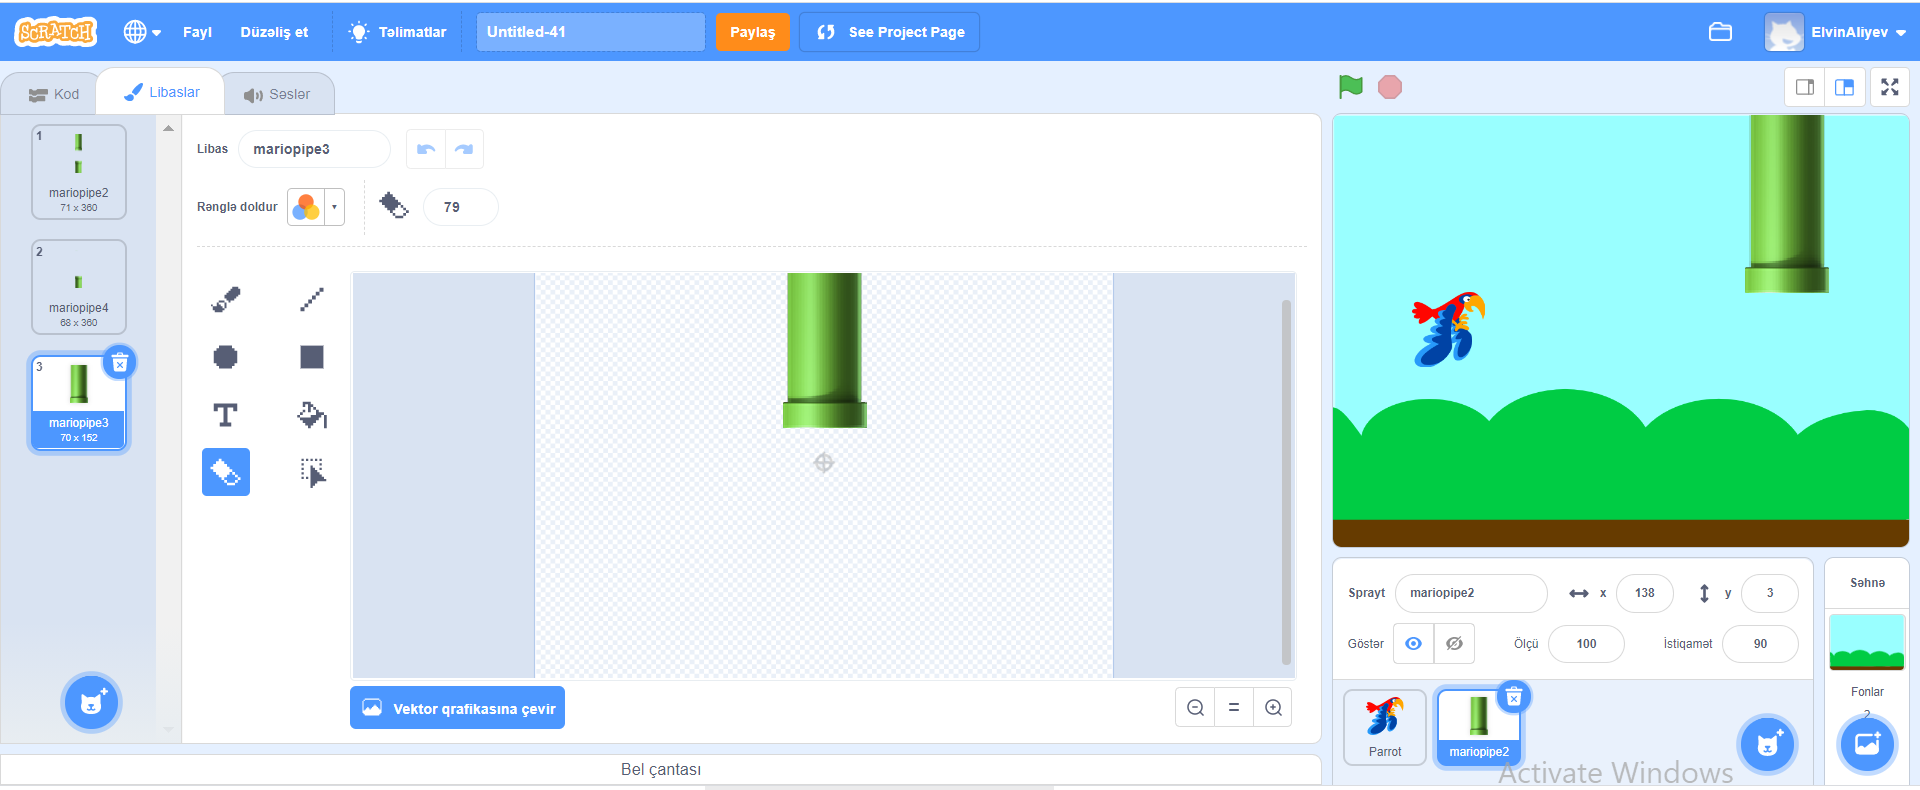Click the Redo arrow

click(464, 149)
